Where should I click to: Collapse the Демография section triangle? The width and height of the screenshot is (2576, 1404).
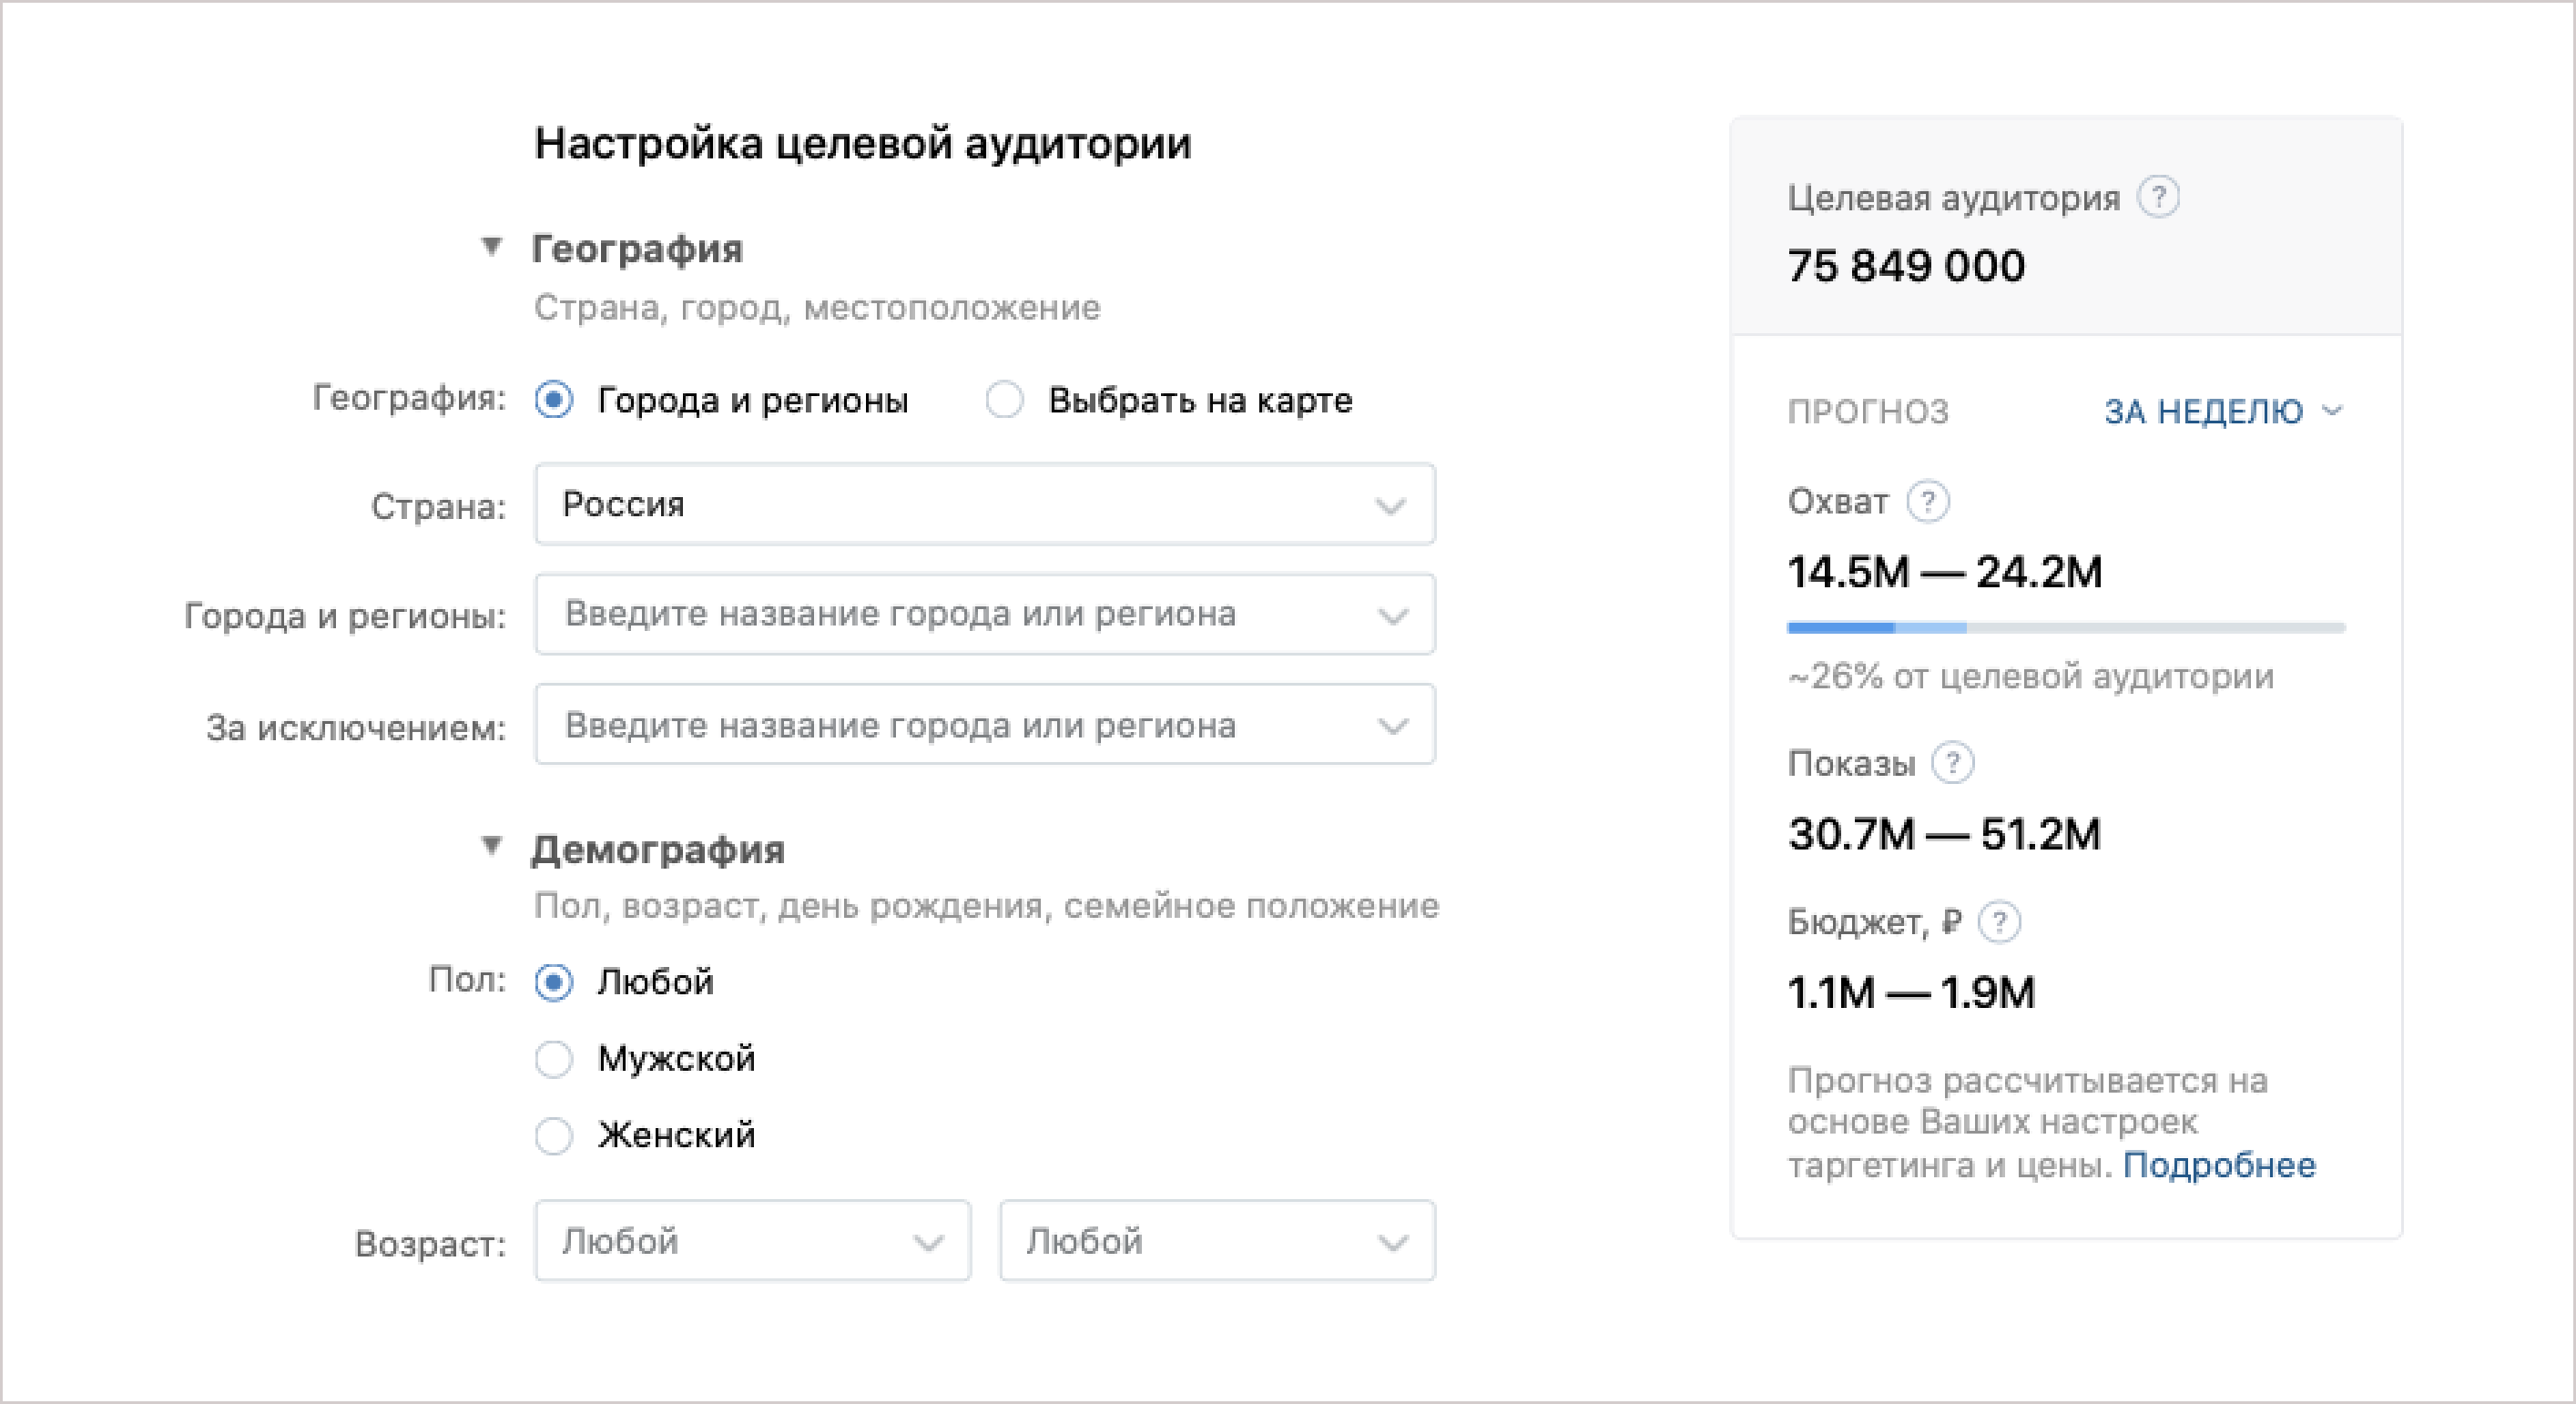pos(491,846)
